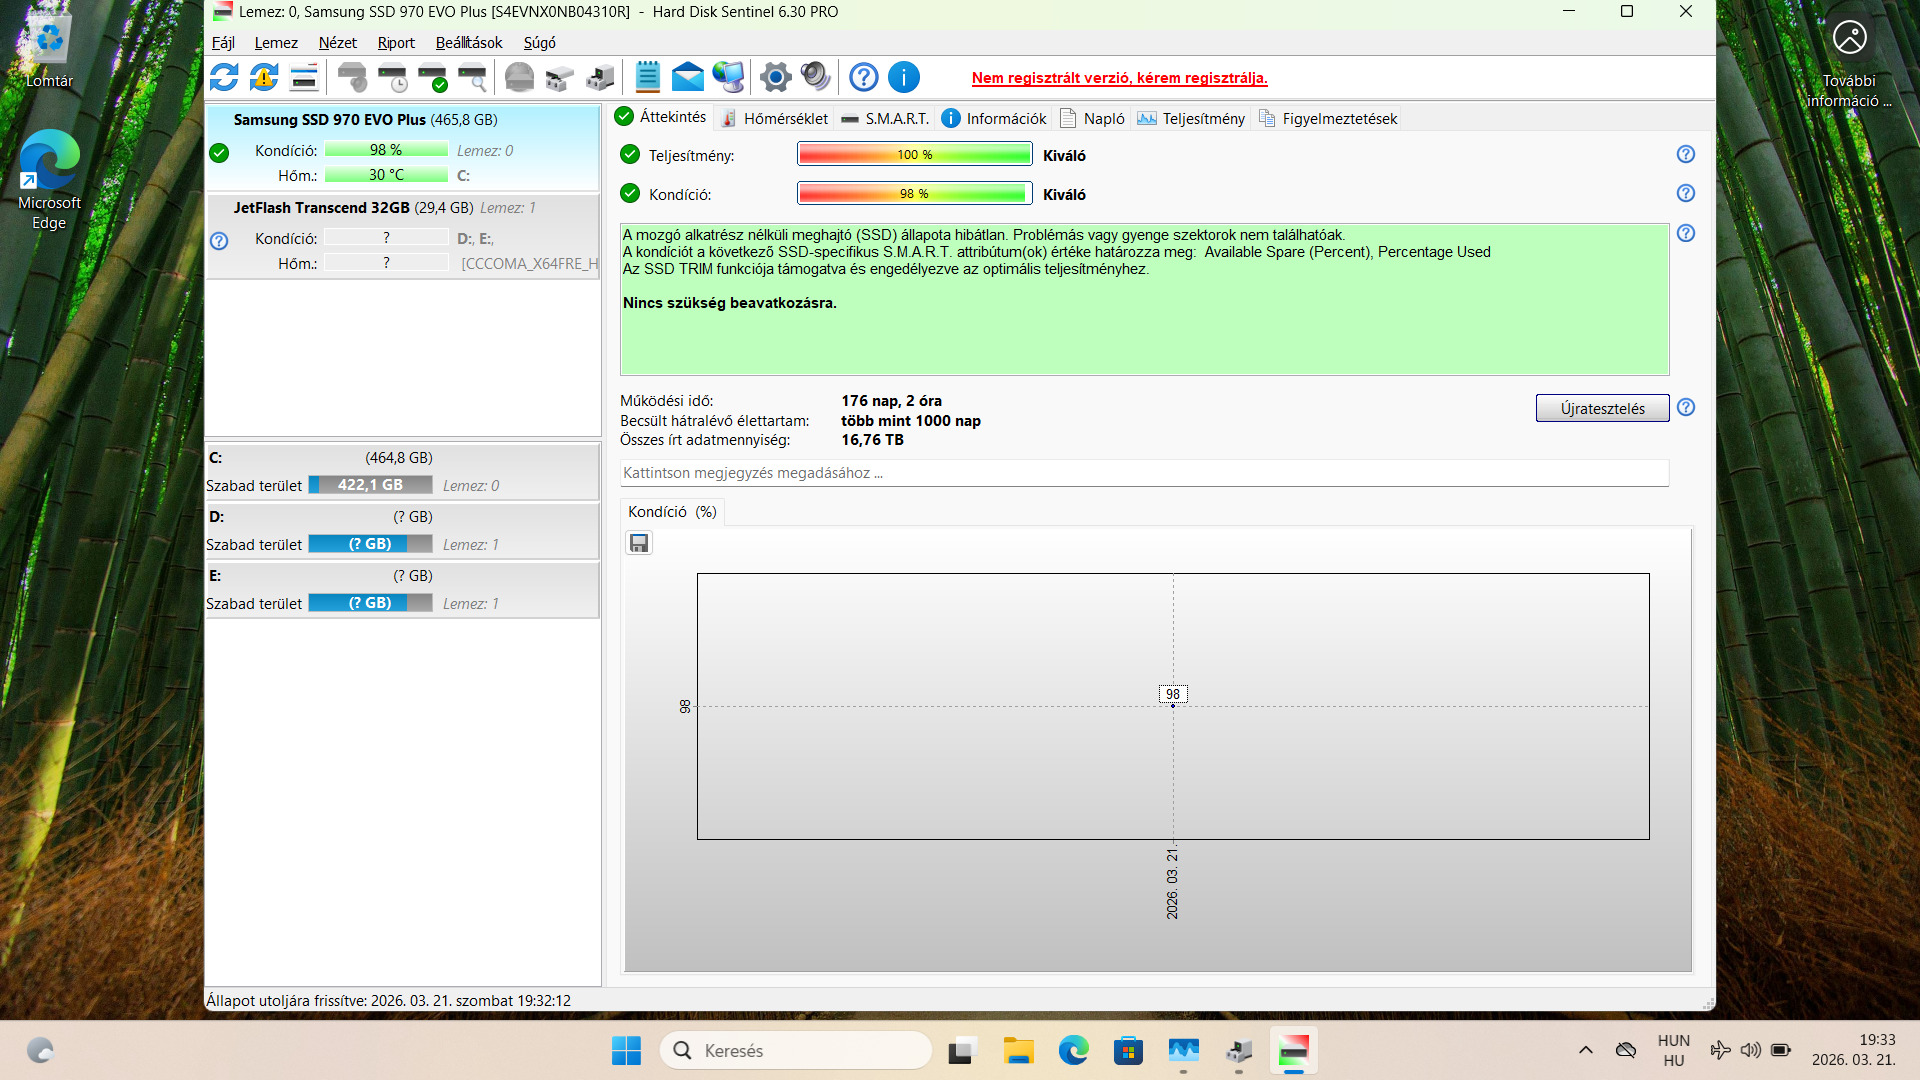Click the speaker sound icon in toolbar
This screenshot has height=1080, width=1920.
pos(815,77)
